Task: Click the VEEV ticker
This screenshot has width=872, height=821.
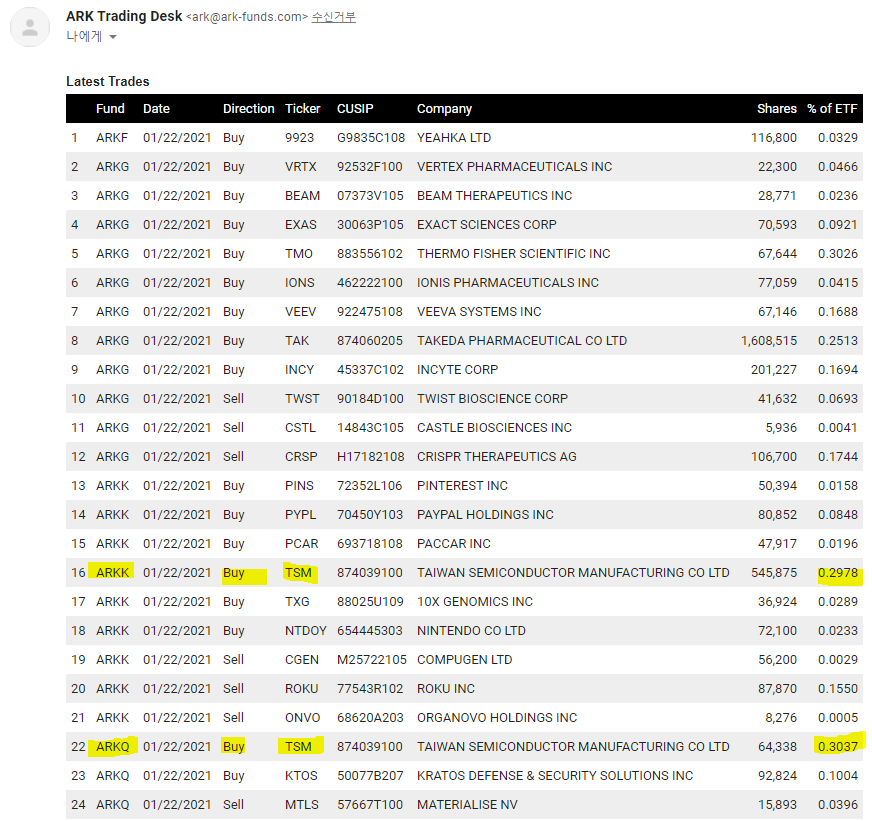Action: point(301,311)
